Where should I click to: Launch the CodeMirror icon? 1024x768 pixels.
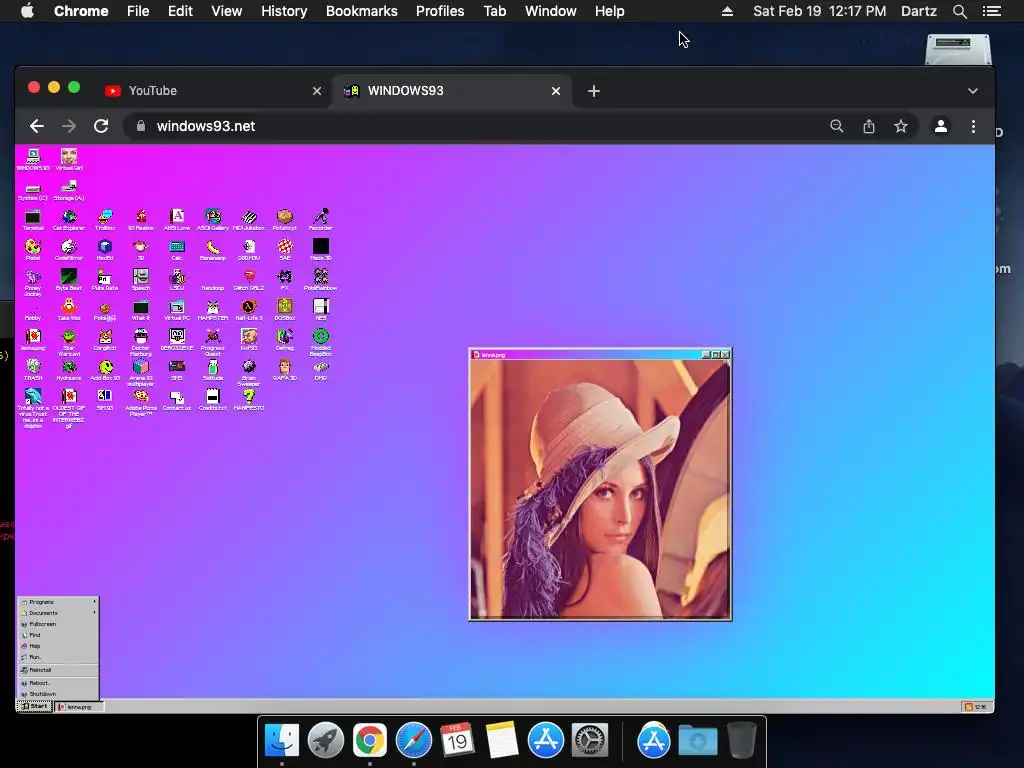click(69, 249)
